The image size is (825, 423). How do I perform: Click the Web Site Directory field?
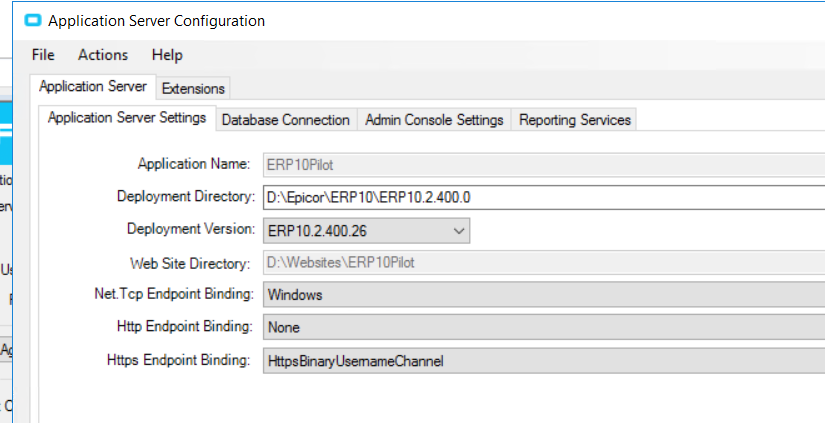pyautogui.click(x=540, y=263)
